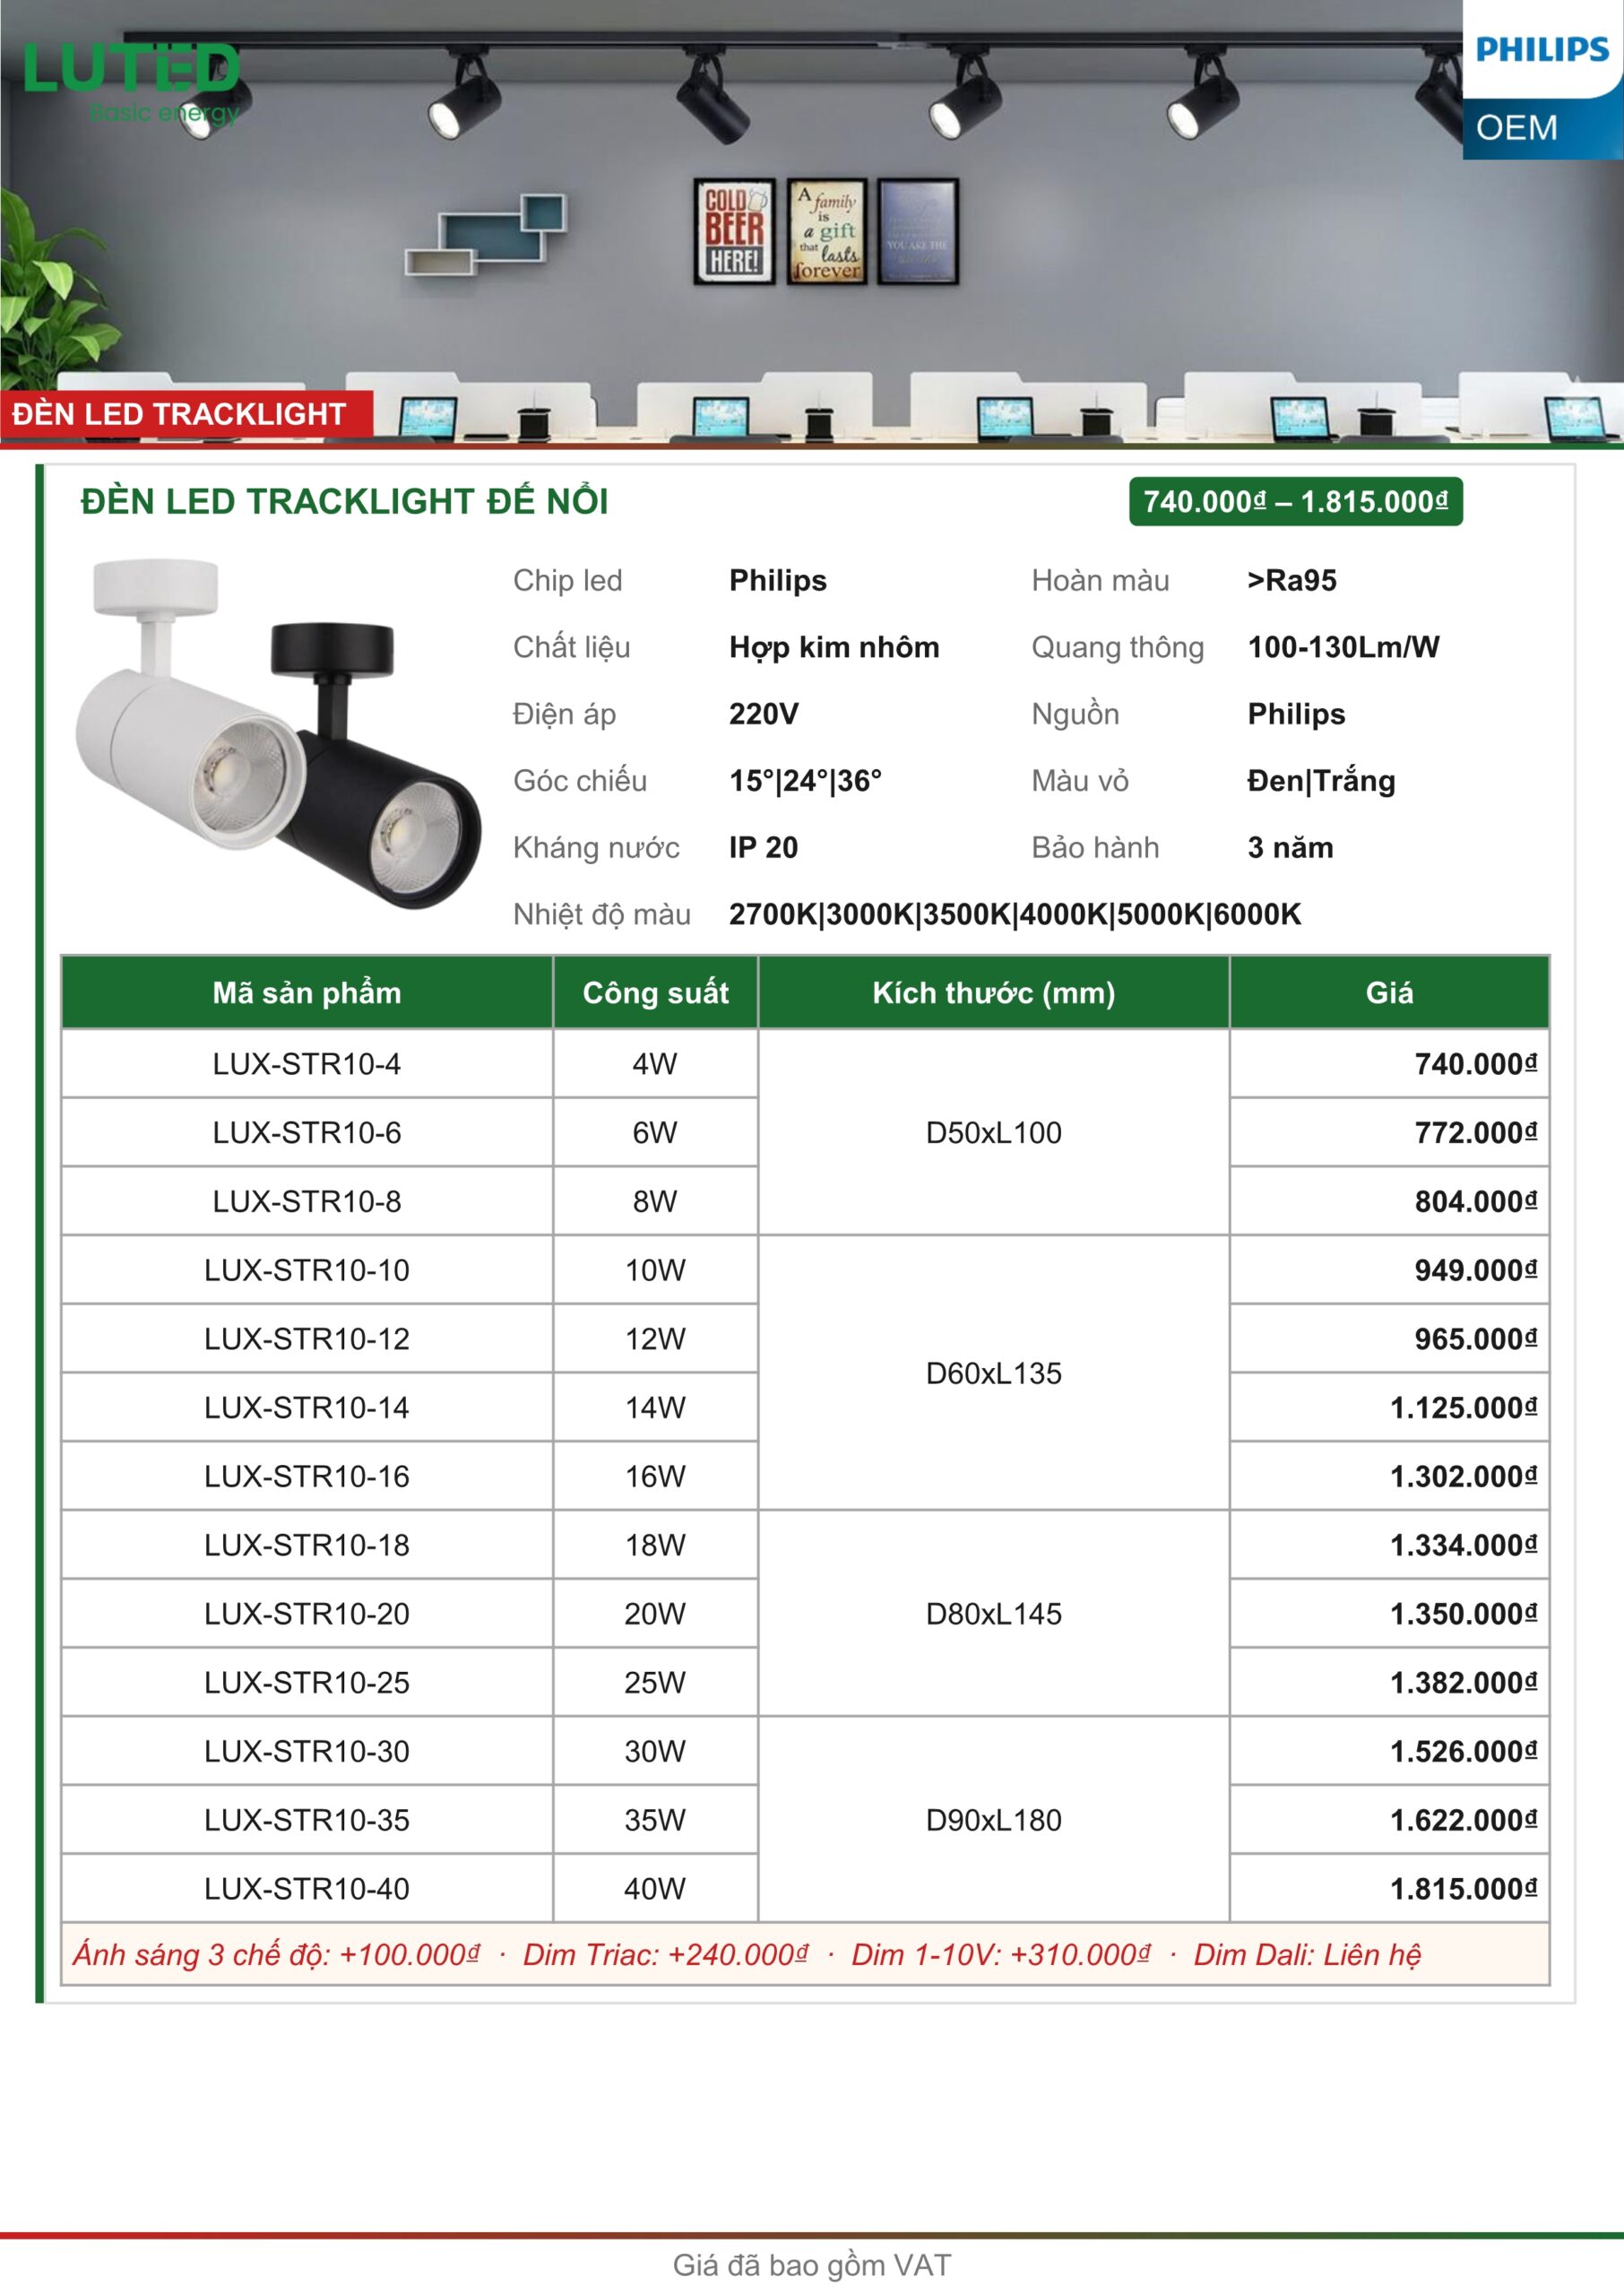Click the Công suất column header
The height and width of the screenshot is (2295, 1624).
[x=655, y=993]
